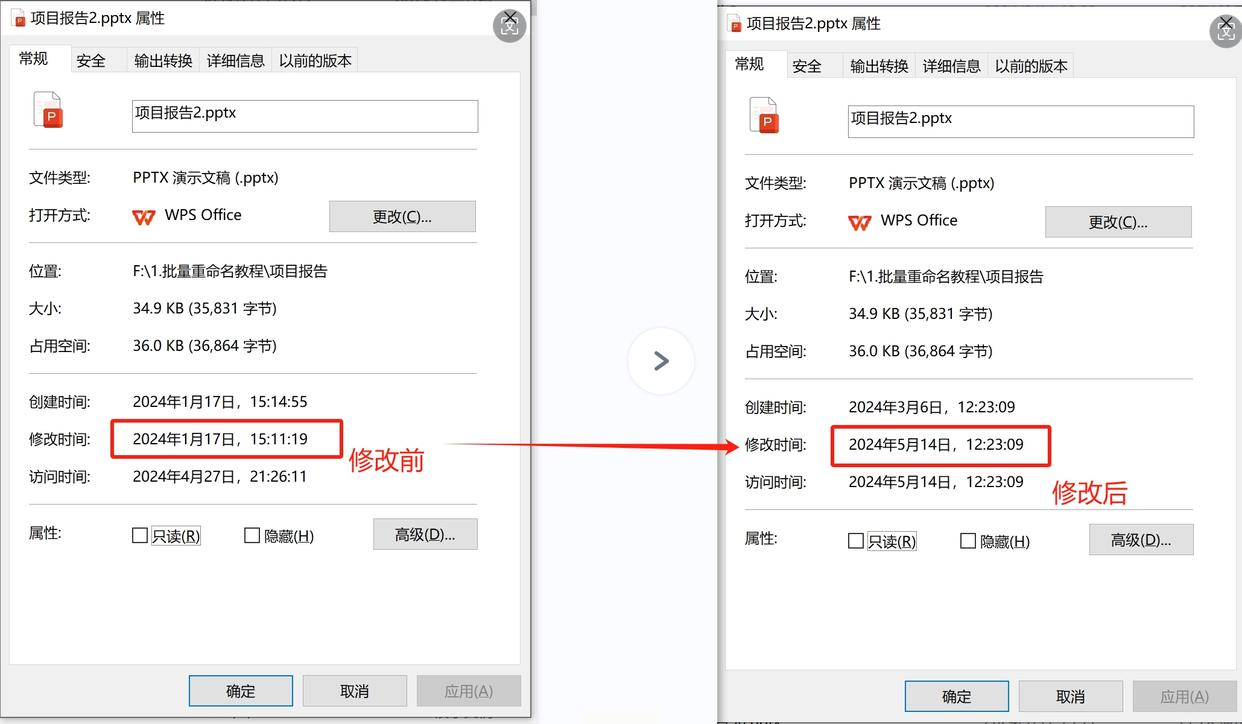The image size is (1242, 724).
Task: Click 更改(C)... button in left dialog
Action: coord(402,217)
